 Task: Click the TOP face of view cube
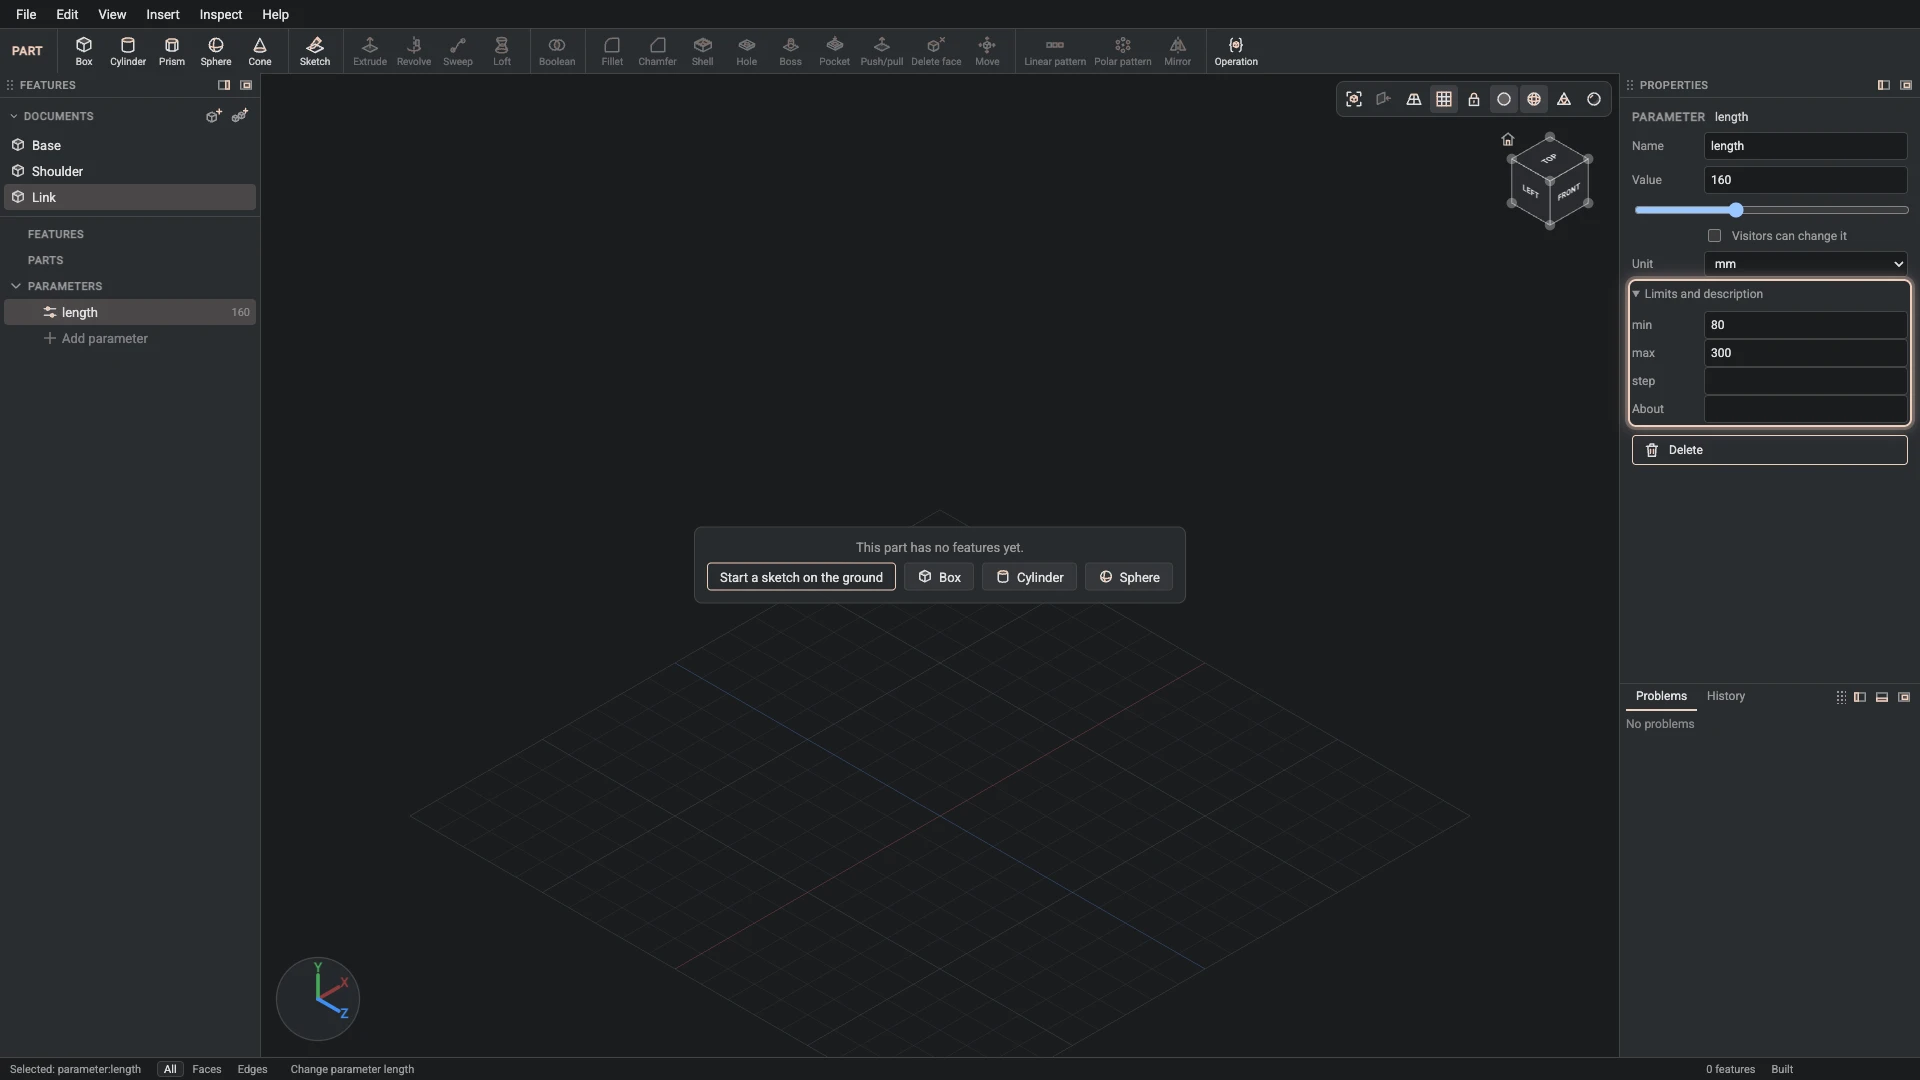click(x=1549, y=158)
